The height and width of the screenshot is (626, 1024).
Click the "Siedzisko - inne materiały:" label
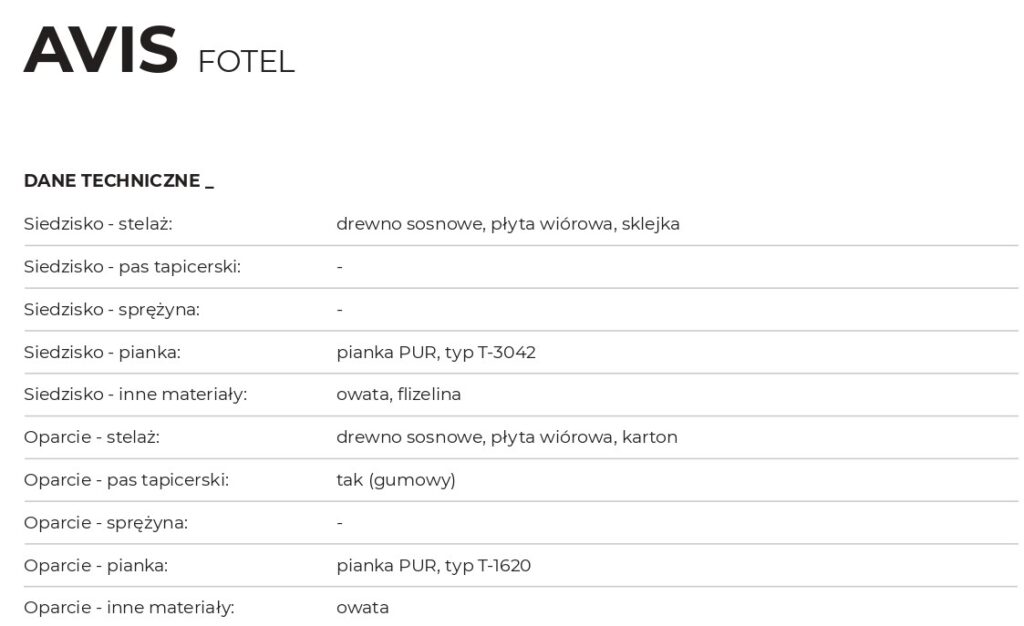(135, 395)
